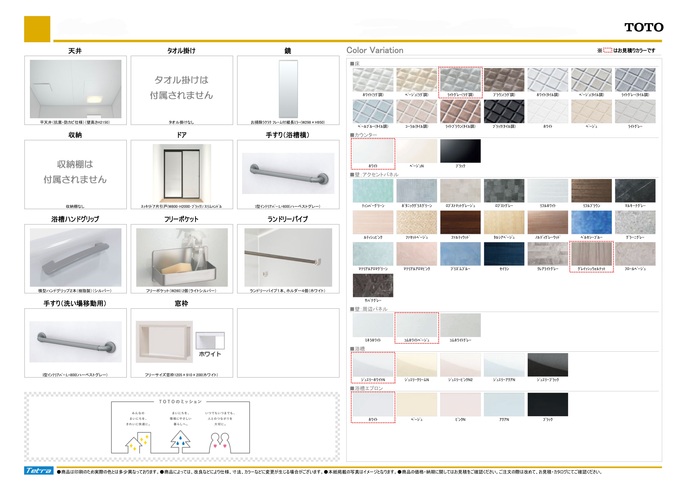The height and width of the screenshot is (481, 680).
Task: Select the 手すり(洗い場移動用) handrail image
Action: point(75,340)
